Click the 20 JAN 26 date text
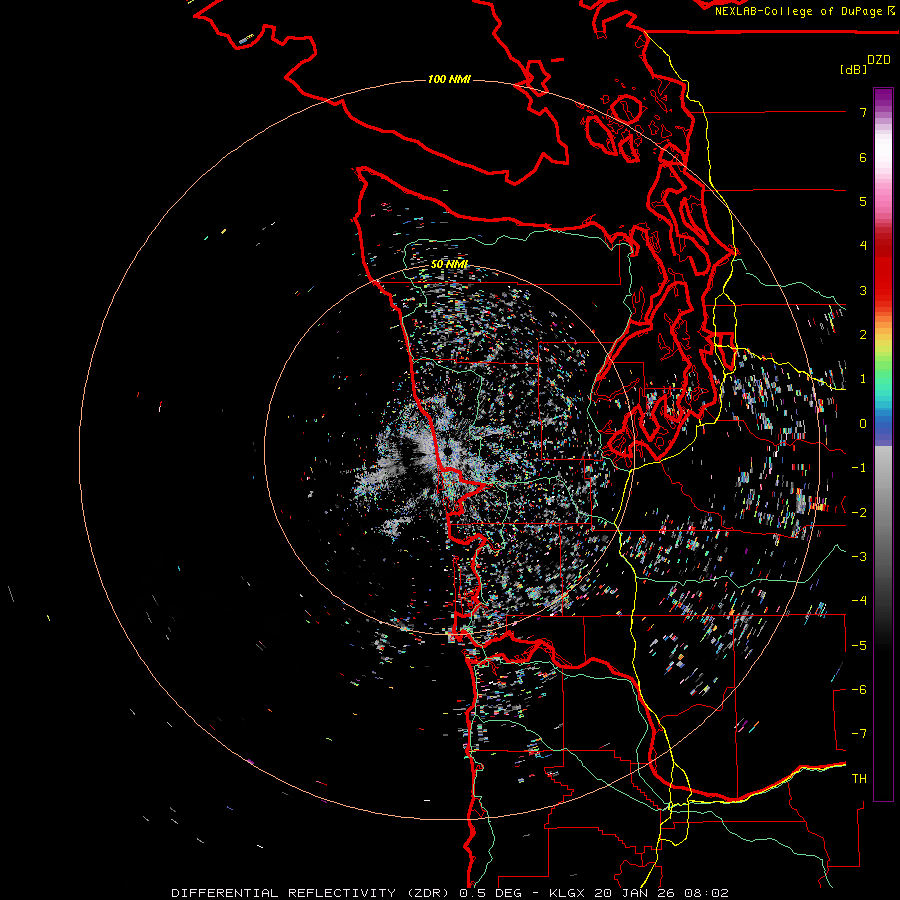This screenshot has width=900, height=900. pyautogui.click(x=634, y=893)
